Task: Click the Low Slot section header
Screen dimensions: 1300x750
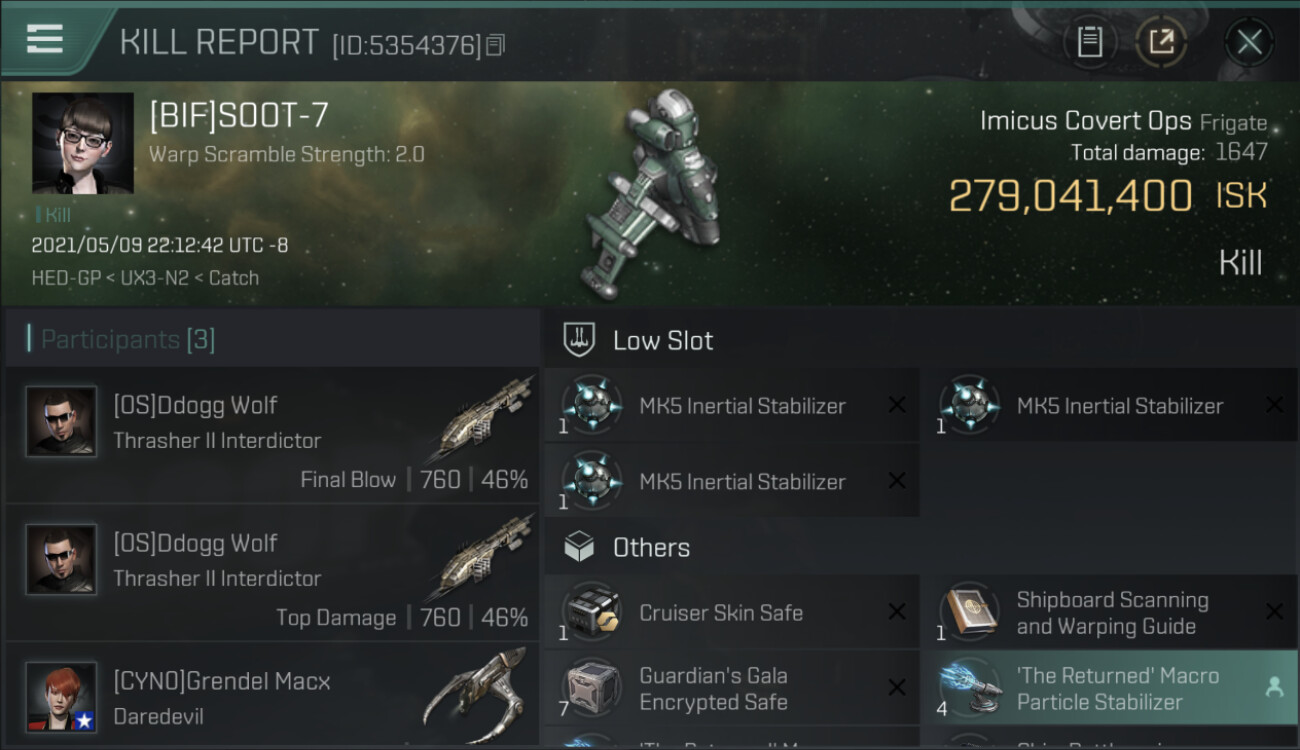Action: coord(921,340)
